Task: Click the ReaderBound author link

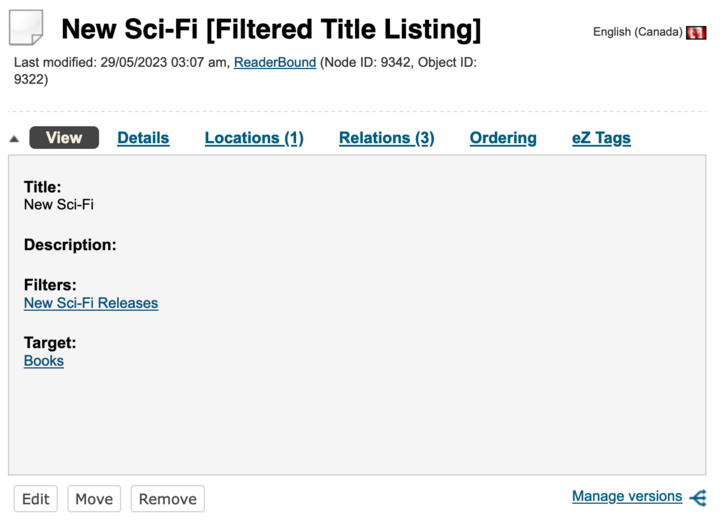Action: [275, 62]
